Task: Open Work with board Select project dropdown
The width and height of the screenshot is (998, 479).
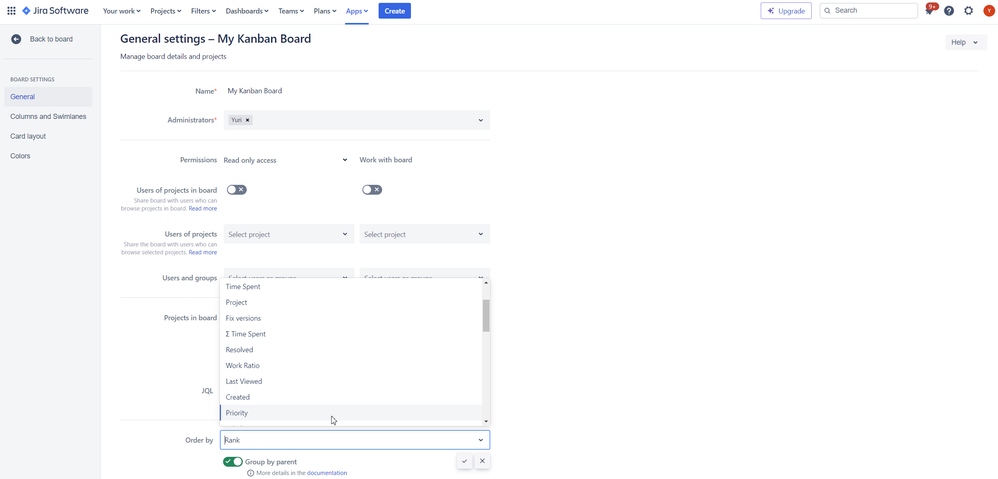Action: (425, 234)
